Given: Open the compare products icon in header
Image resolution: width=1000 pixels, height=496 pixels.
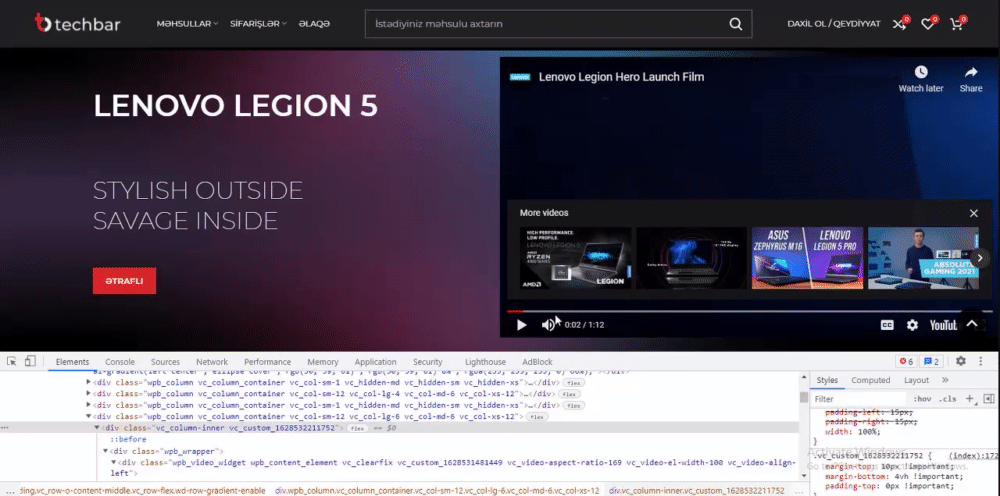Looking at the screenshot, I should (x=899, y=24).
